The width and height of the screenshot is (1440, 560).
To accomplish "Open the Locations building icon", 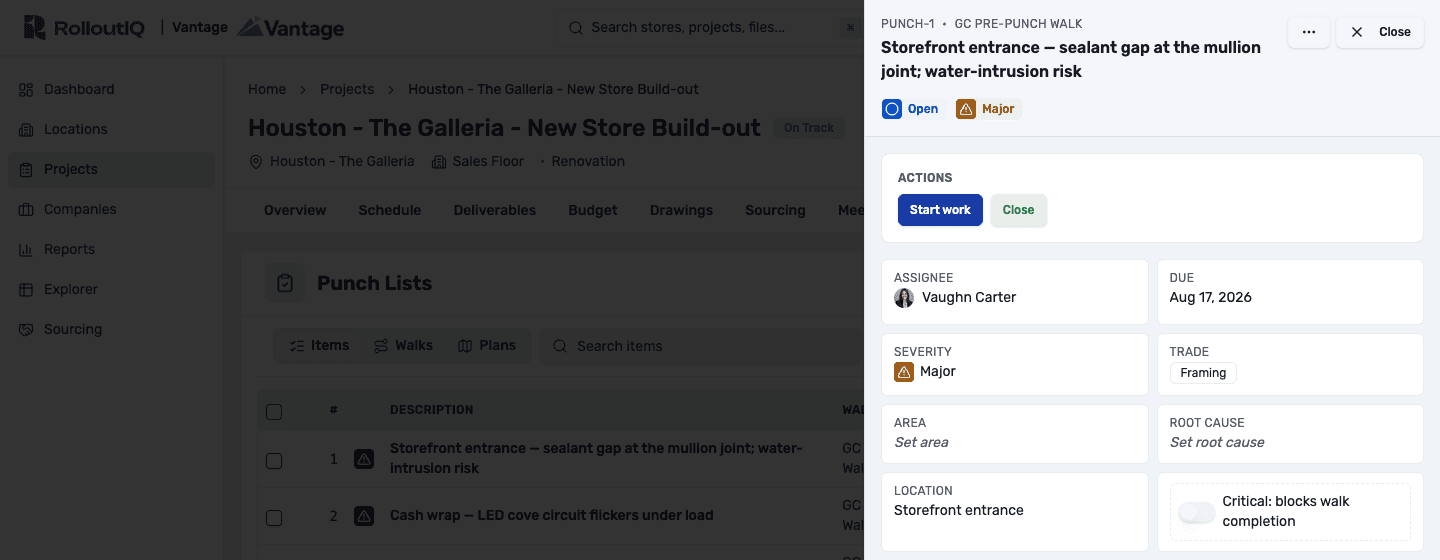I will pos(26,129).
